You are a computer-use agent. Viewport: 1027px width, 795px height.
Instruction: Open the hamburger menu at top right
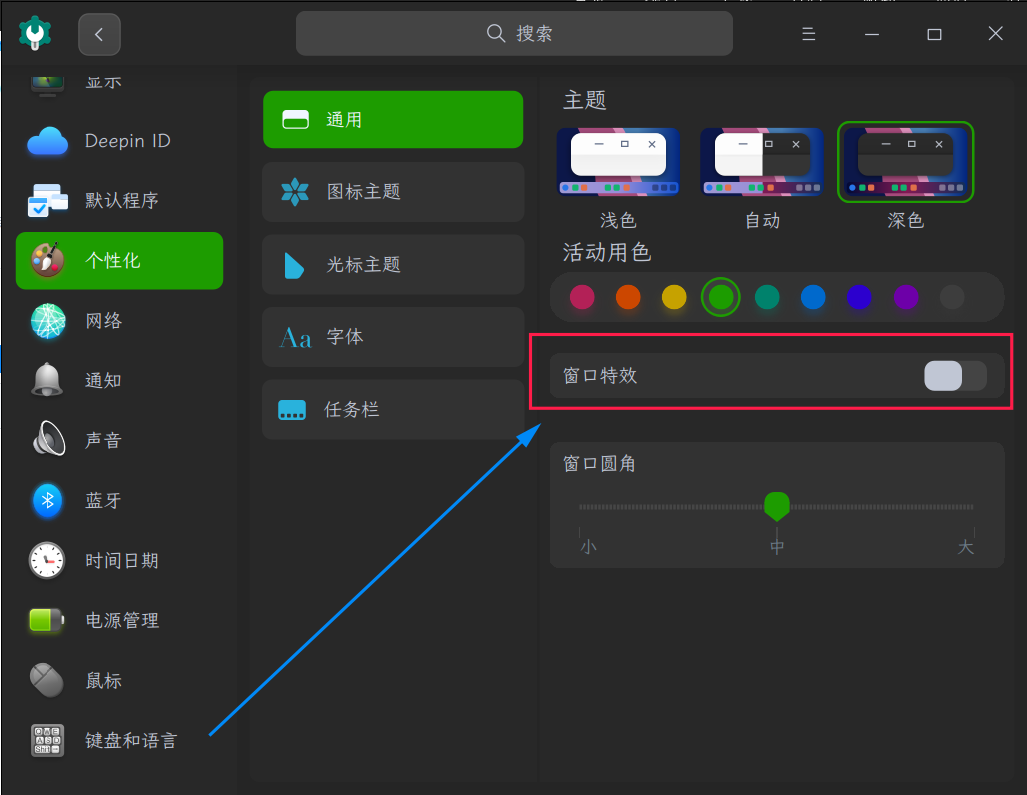[x=808, y=33]
